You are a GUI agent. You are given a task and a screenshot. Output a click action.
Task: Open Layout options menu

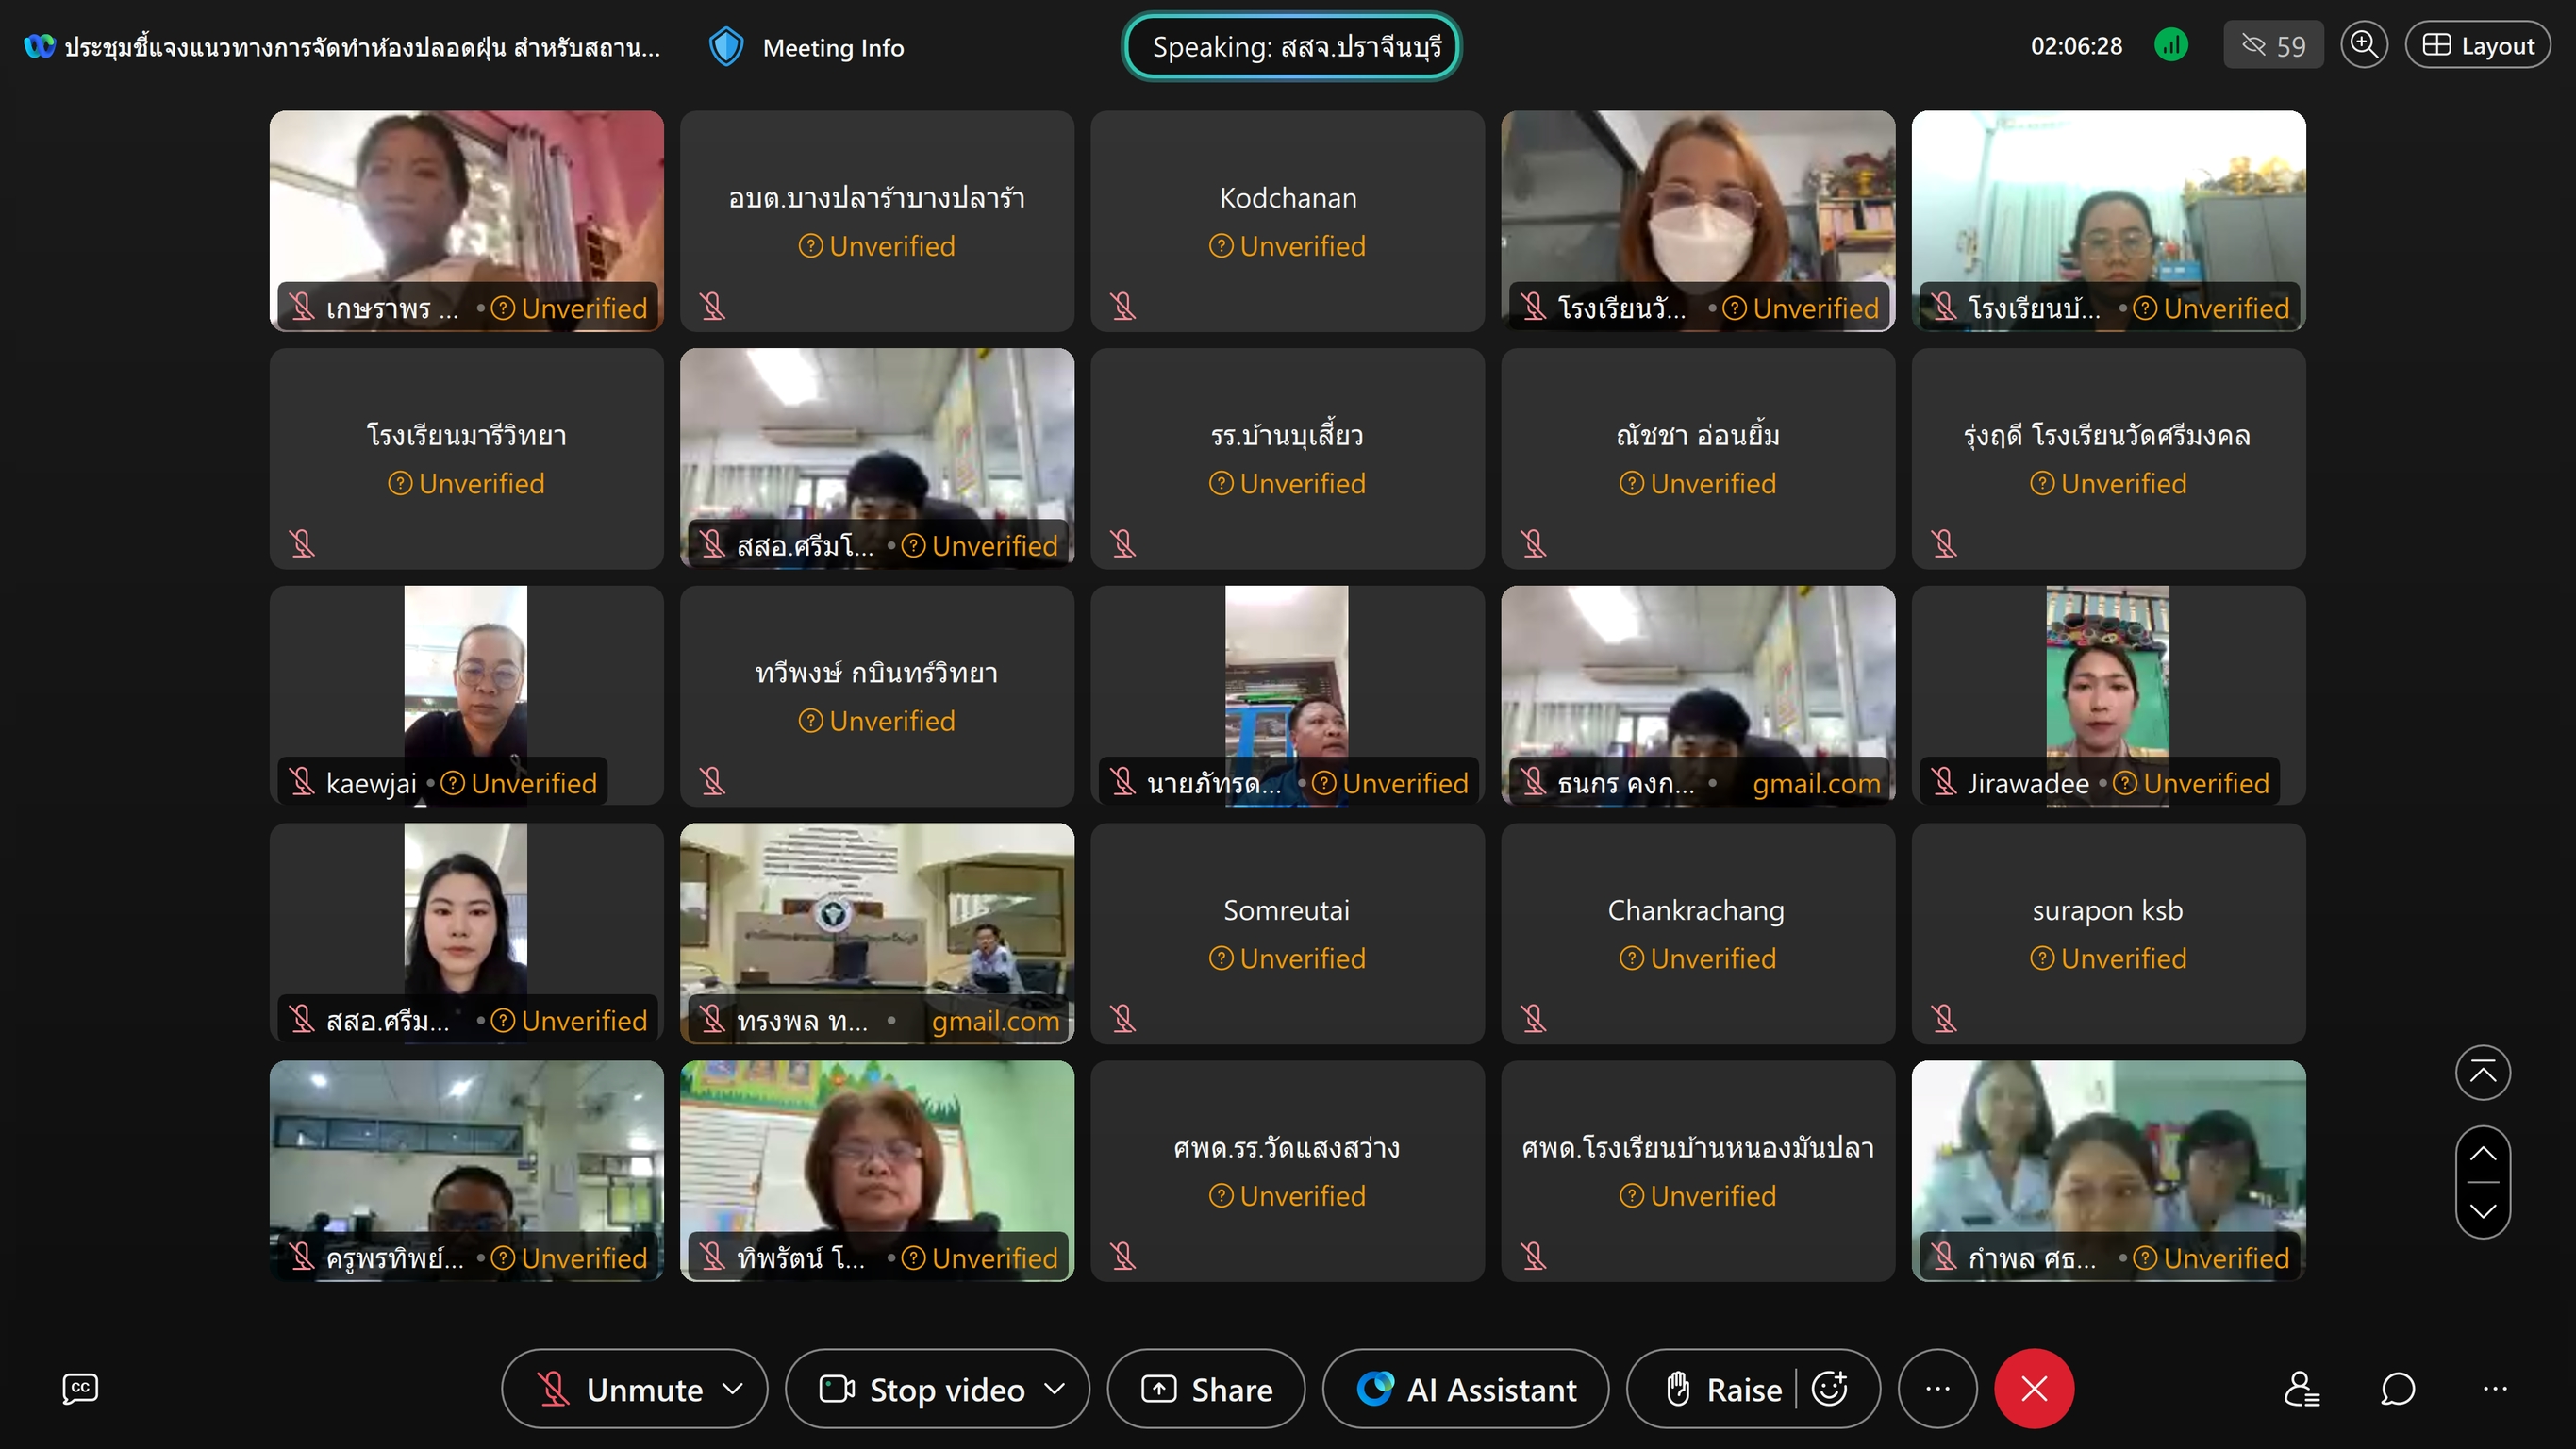[x=2478, y=46]
